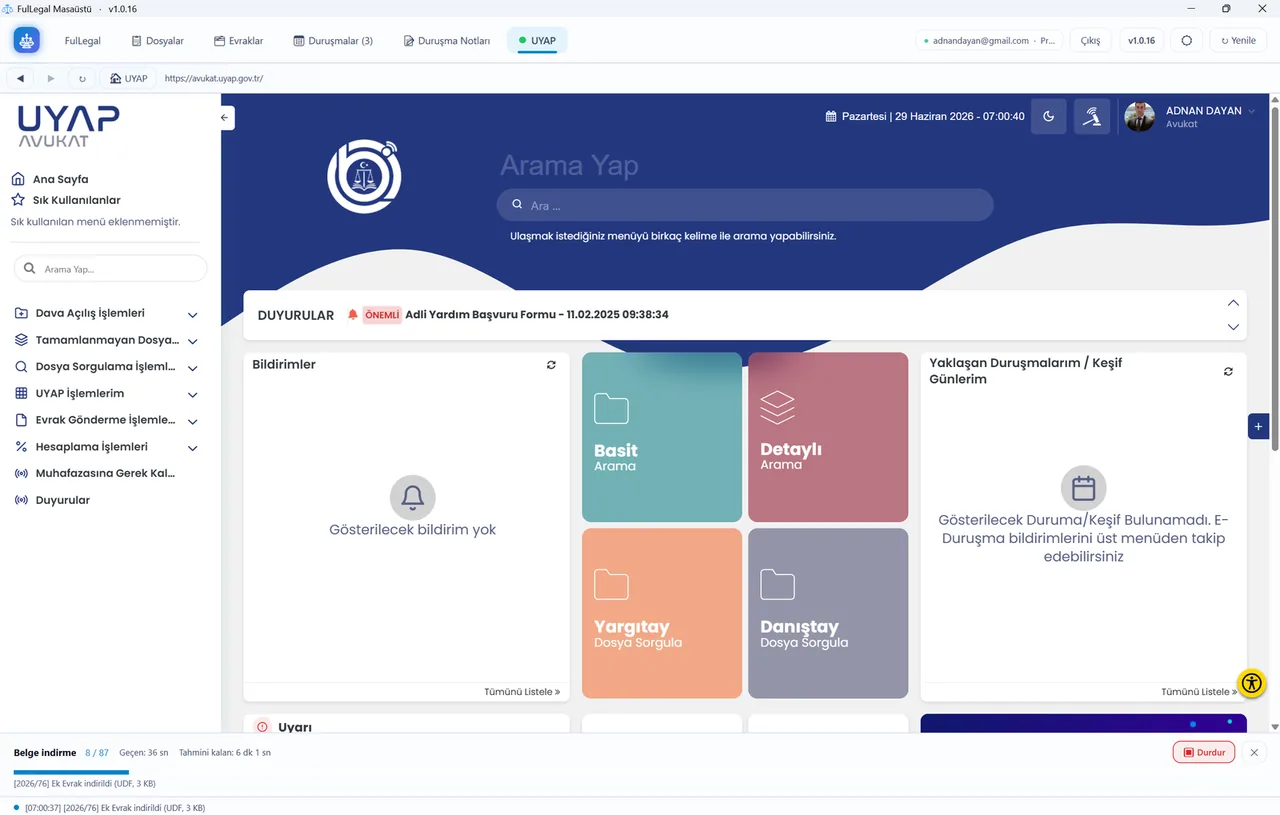The image size is (1280, 815).
Task: Toggle dark mode with the moon icon
Action: tap(1048, 116)
